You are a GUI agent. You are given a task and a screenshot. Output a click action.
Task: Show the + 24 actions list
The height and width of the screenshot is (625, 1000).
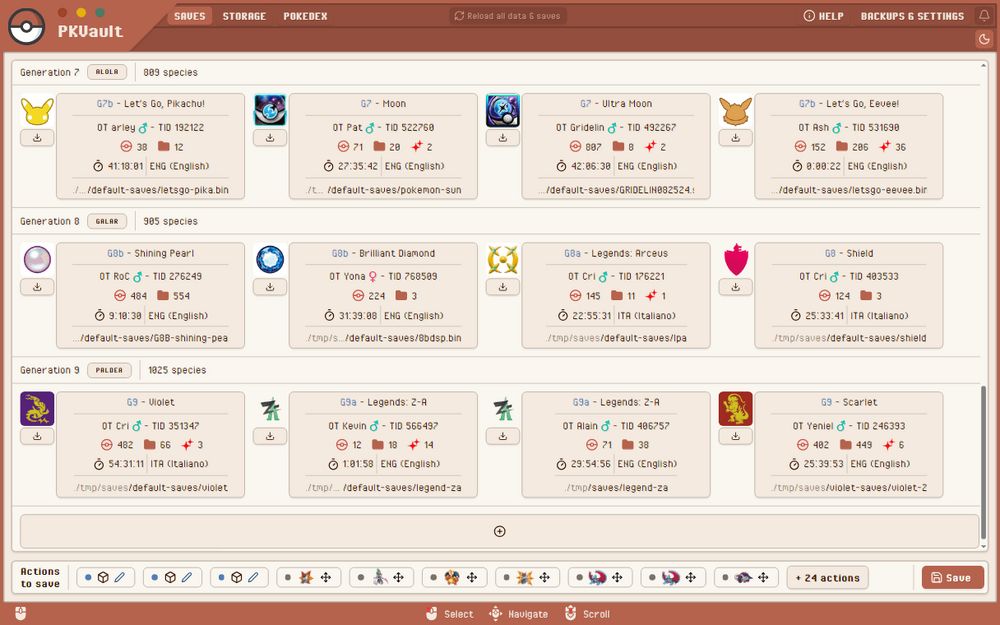coord(827,578)
